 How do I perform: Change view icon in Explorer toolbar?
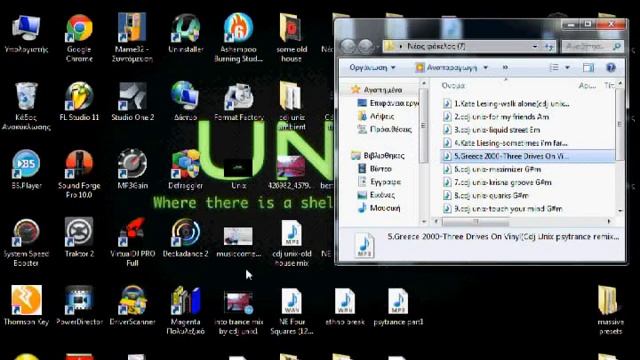click(x=554, y=67)
